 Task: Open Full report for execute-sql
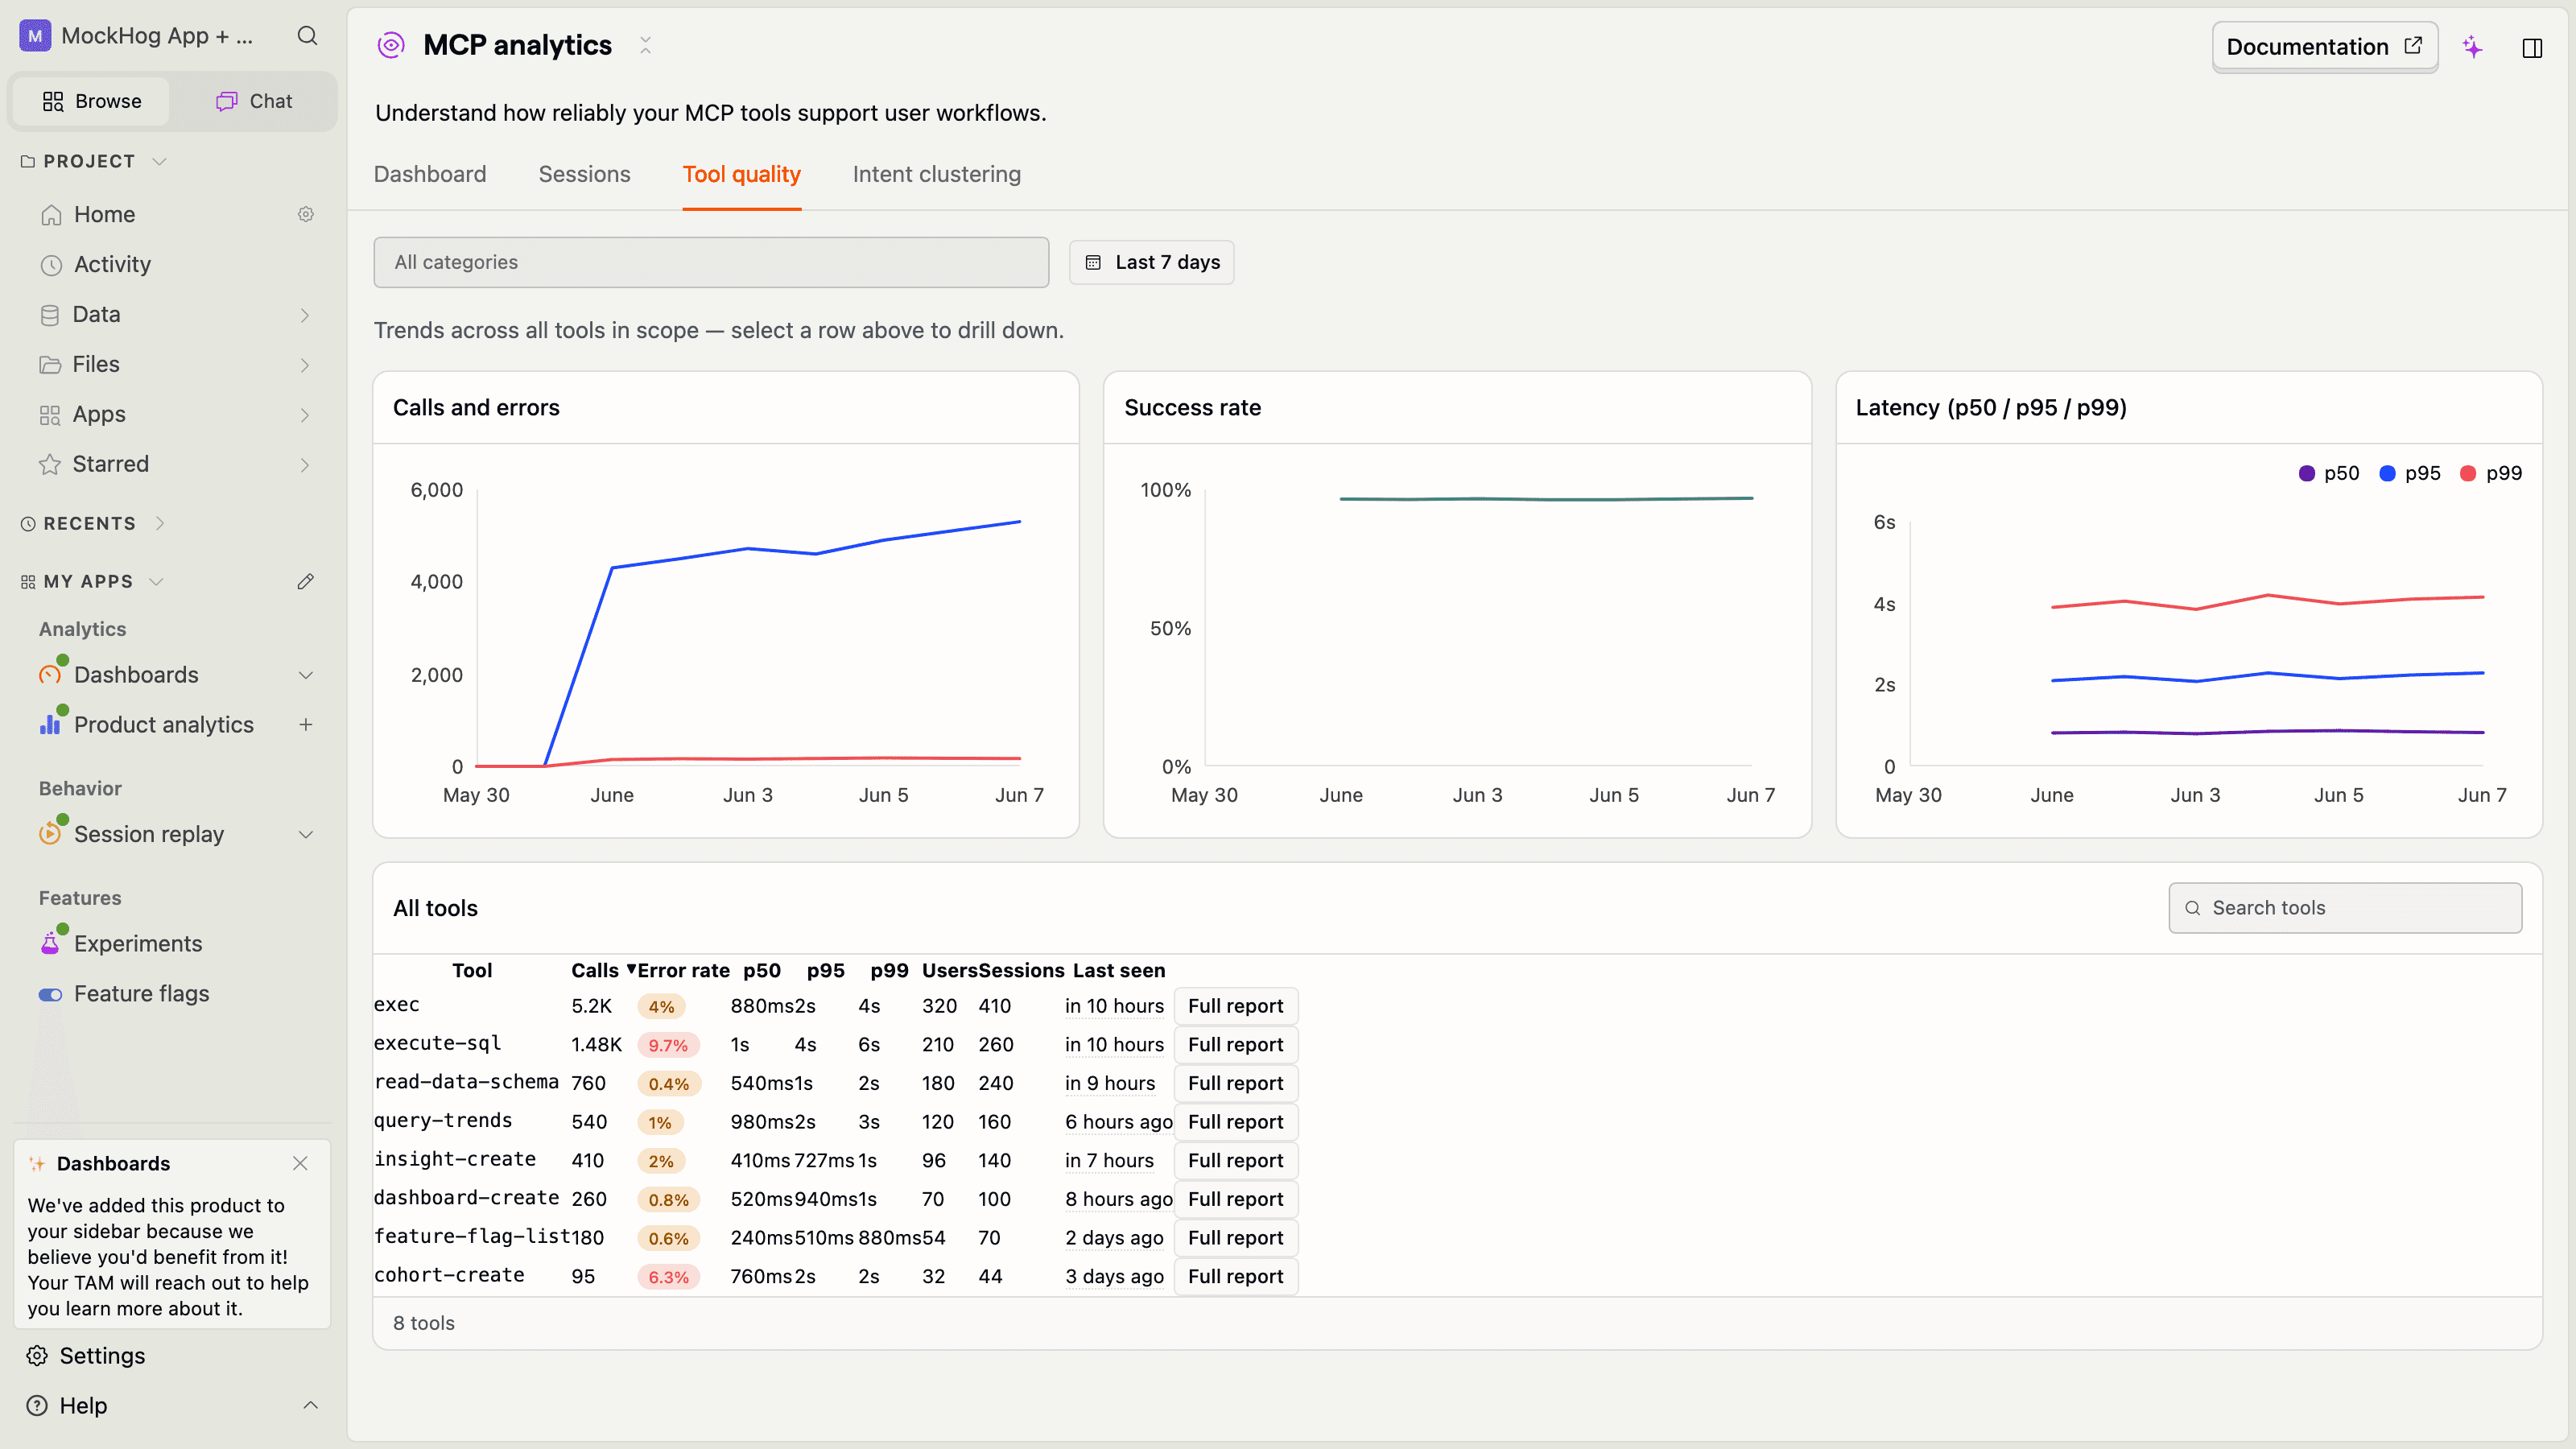[1235, 1044]
